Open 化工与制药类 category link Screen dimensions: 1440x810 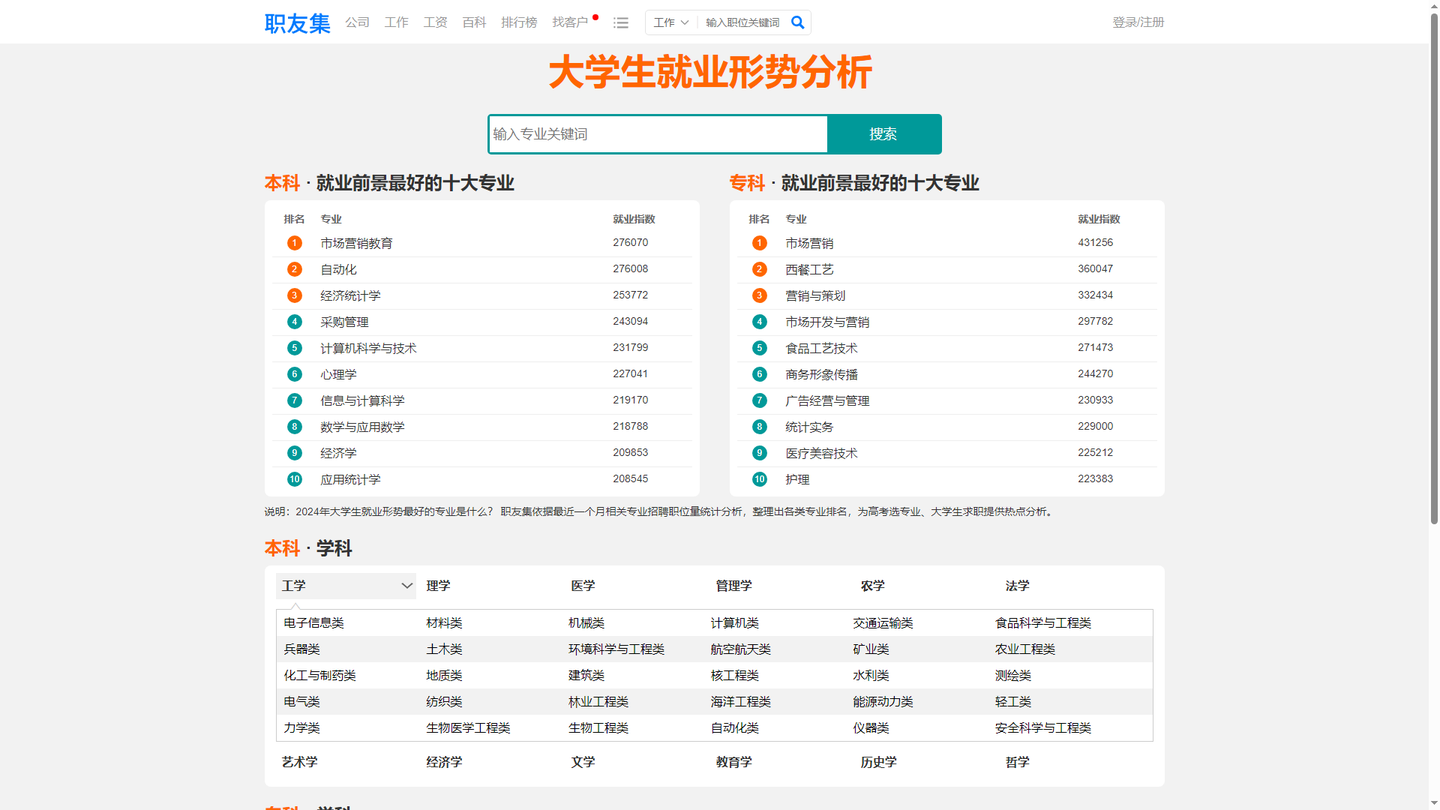pyautogui.click(x=320, y=676)
